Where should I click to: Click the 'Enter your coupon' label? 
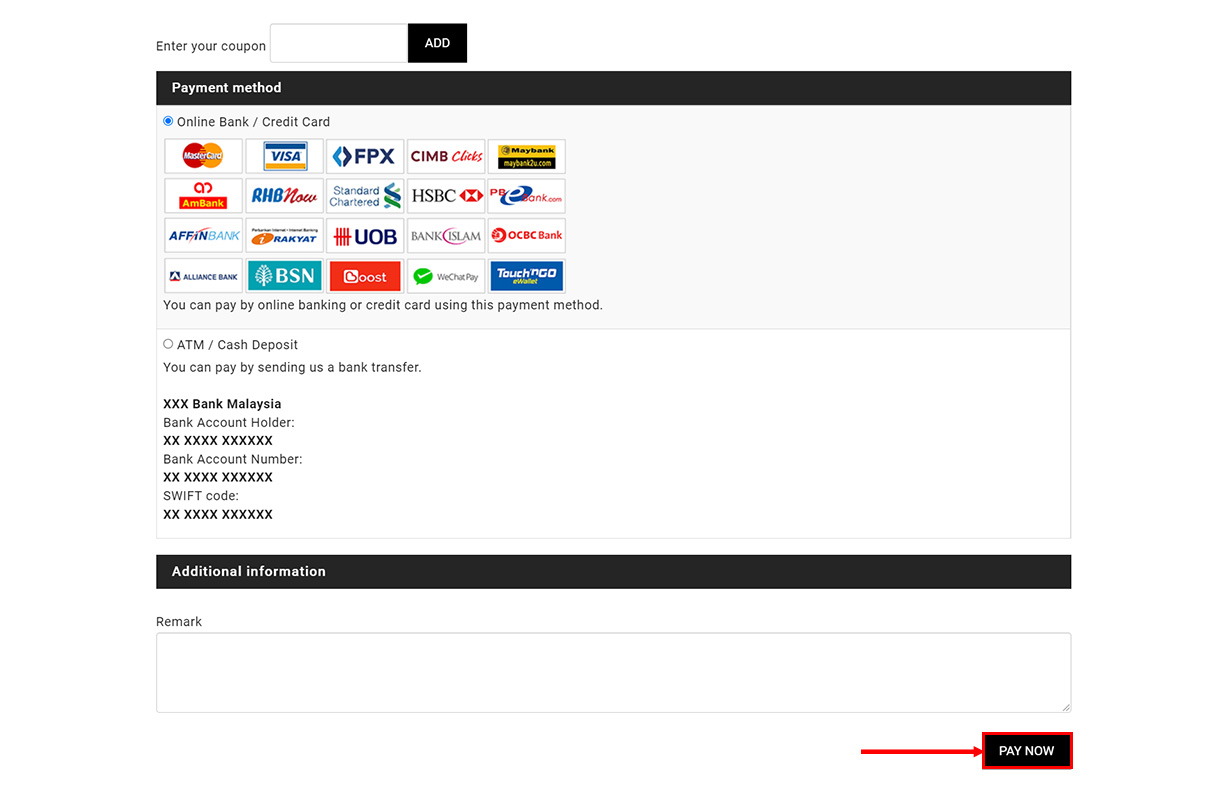[211, 46]
